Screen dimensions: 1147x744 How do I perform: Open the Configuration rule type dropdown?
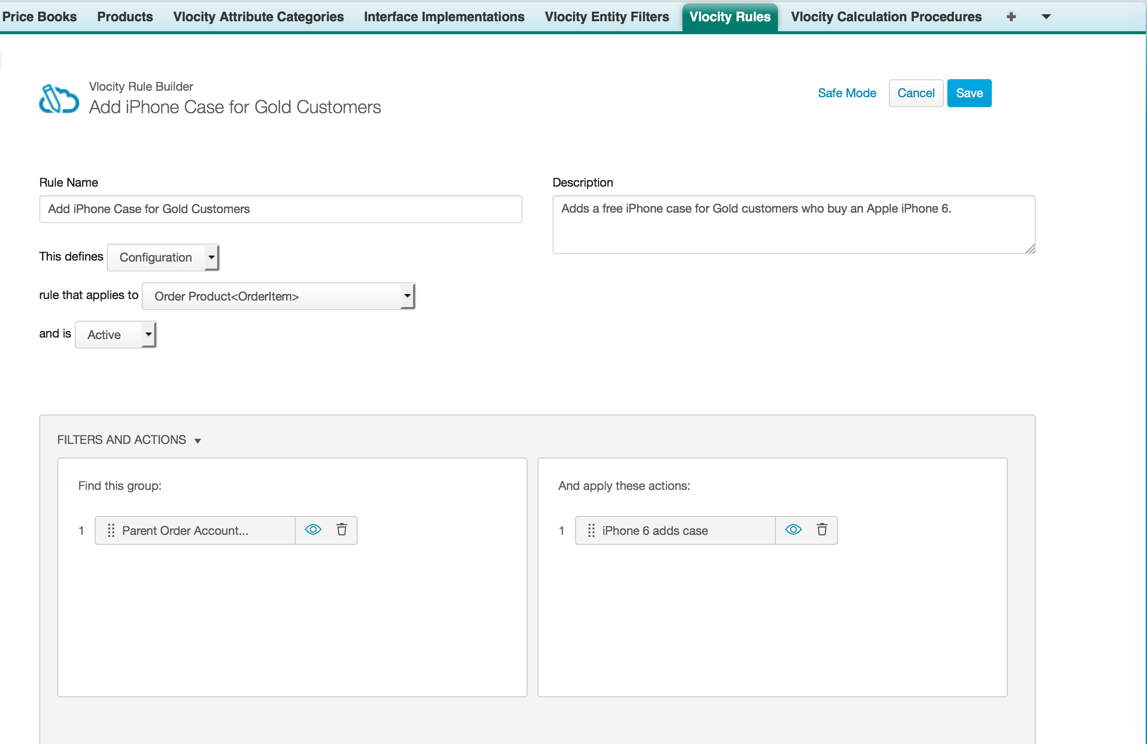162,258
